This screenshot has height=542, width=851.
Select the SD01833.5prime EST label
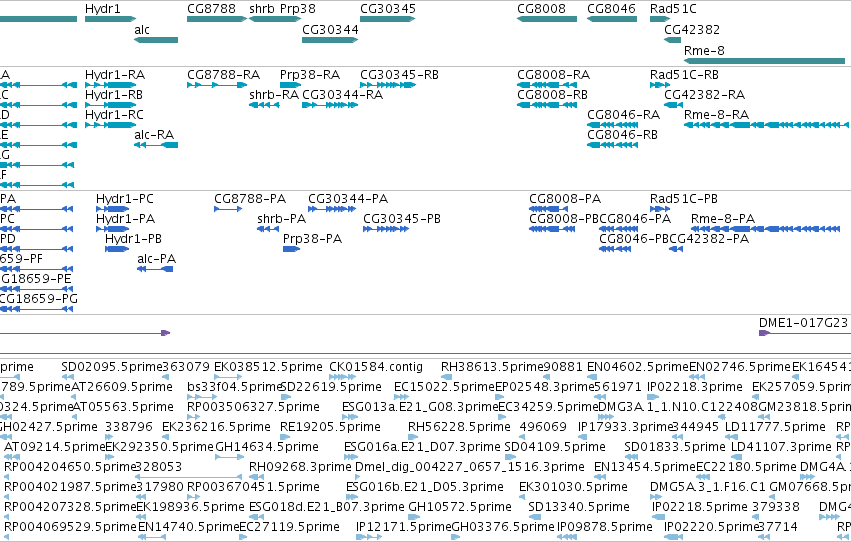point(675,447)
